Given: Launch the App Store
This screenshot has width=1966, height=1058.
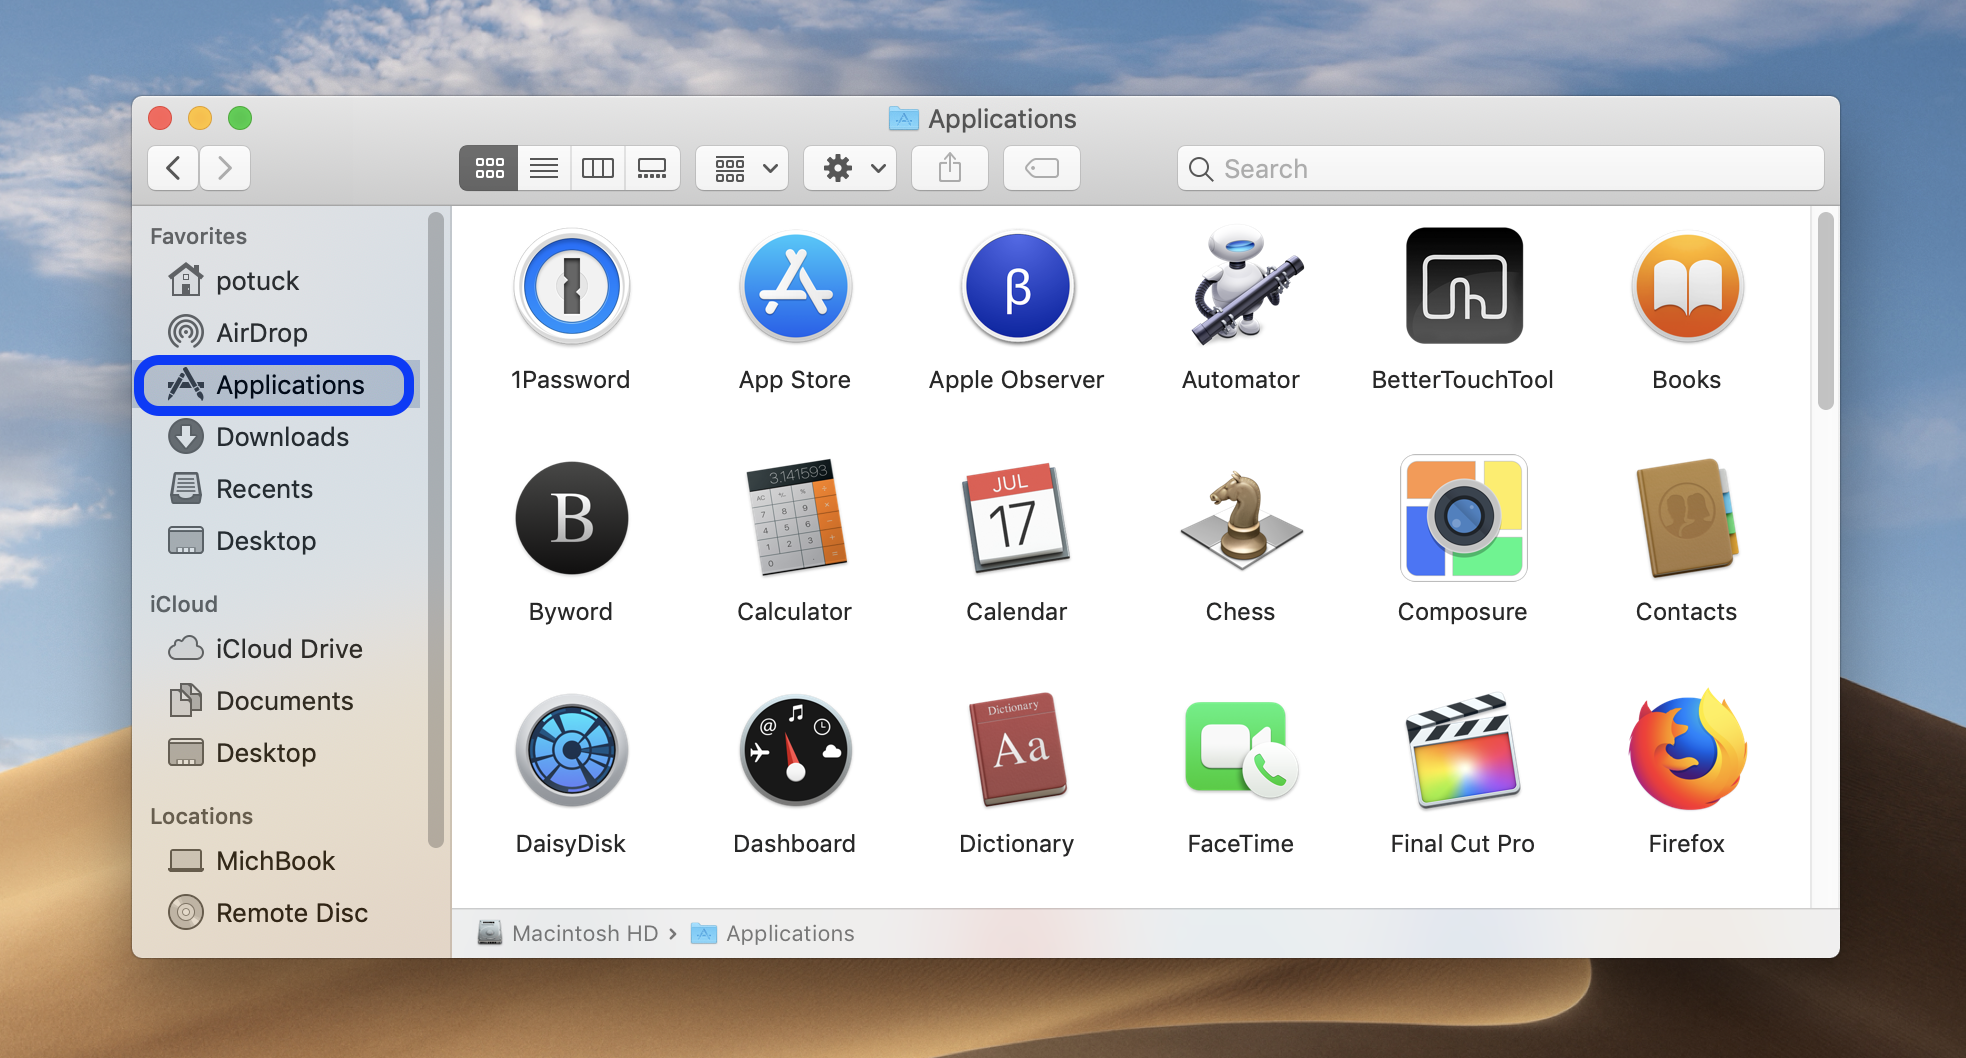Looking at the screenshot, I should click(795, 286).
